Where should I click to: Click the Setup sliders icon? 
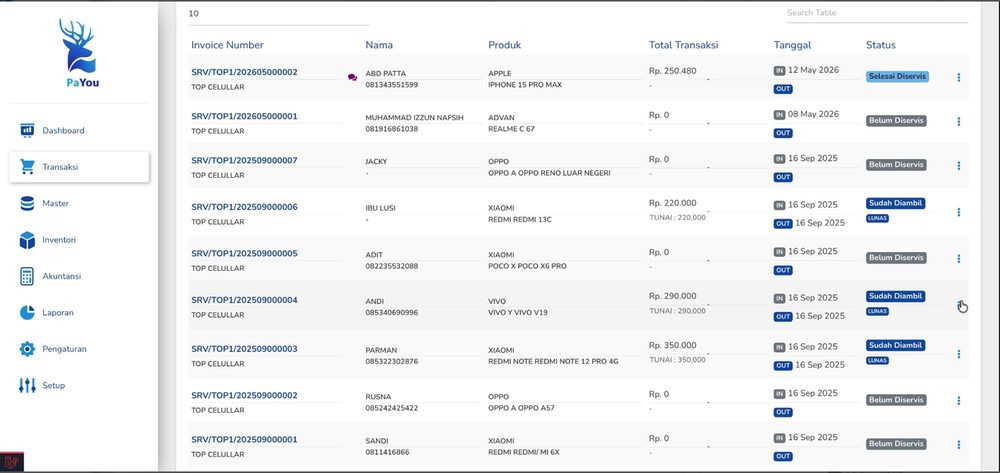[27, 386]
